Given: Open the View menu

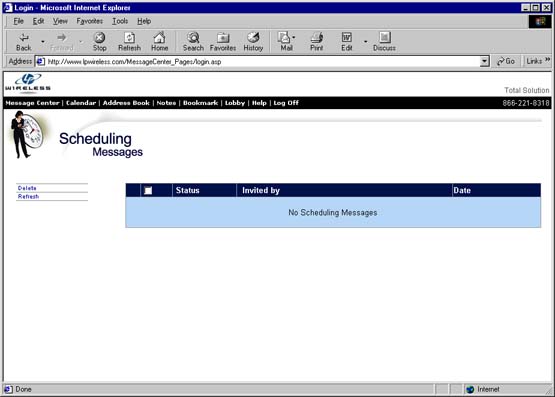Looking at the screenshot, I should [x=60, y=21].
